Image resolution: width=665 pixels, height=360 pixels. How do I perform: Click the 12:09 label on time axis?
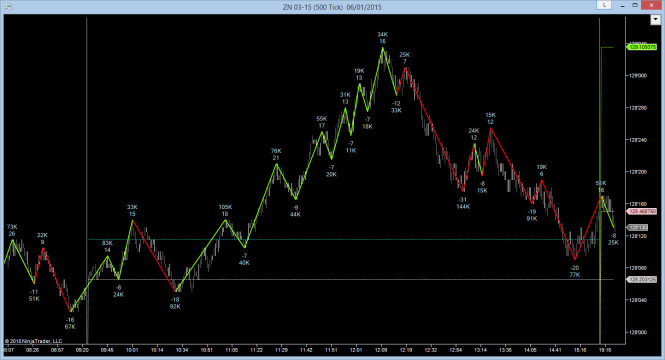click(381, 350)
